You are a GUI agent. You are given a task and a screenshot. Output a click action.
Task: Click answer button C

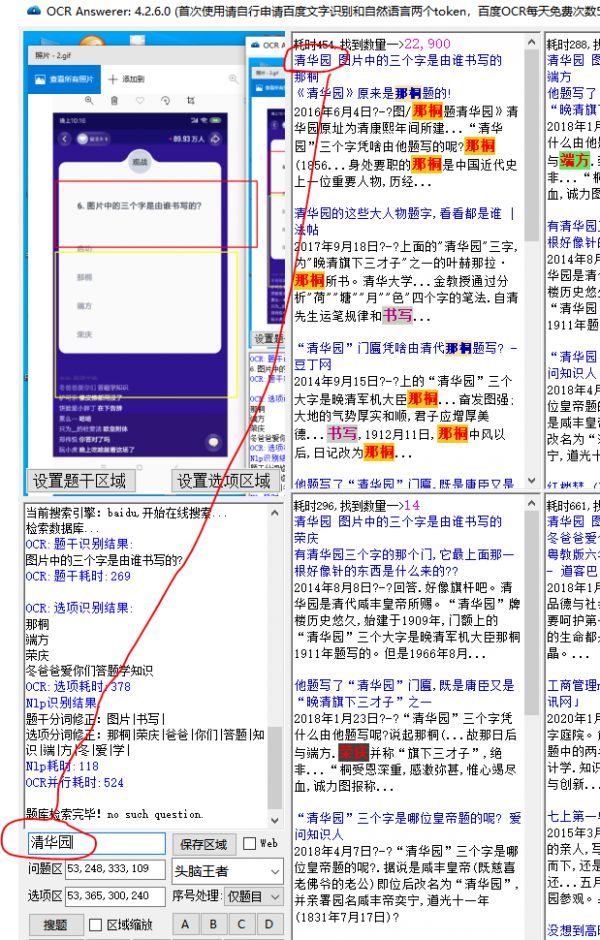[241, 924]
